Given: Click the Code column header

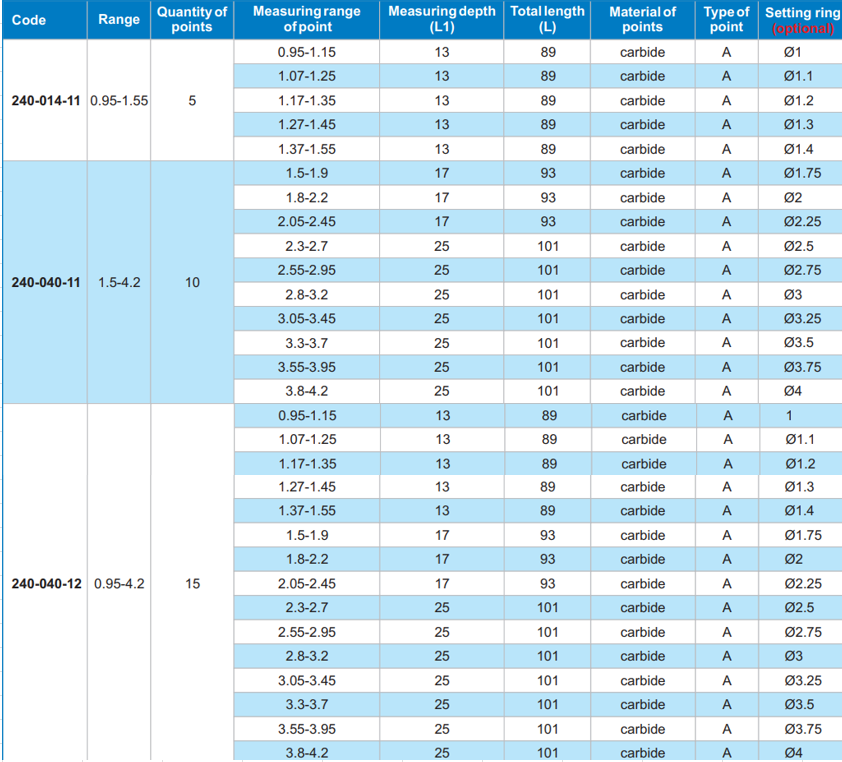Looking at the screenshot, I should 29,20.
